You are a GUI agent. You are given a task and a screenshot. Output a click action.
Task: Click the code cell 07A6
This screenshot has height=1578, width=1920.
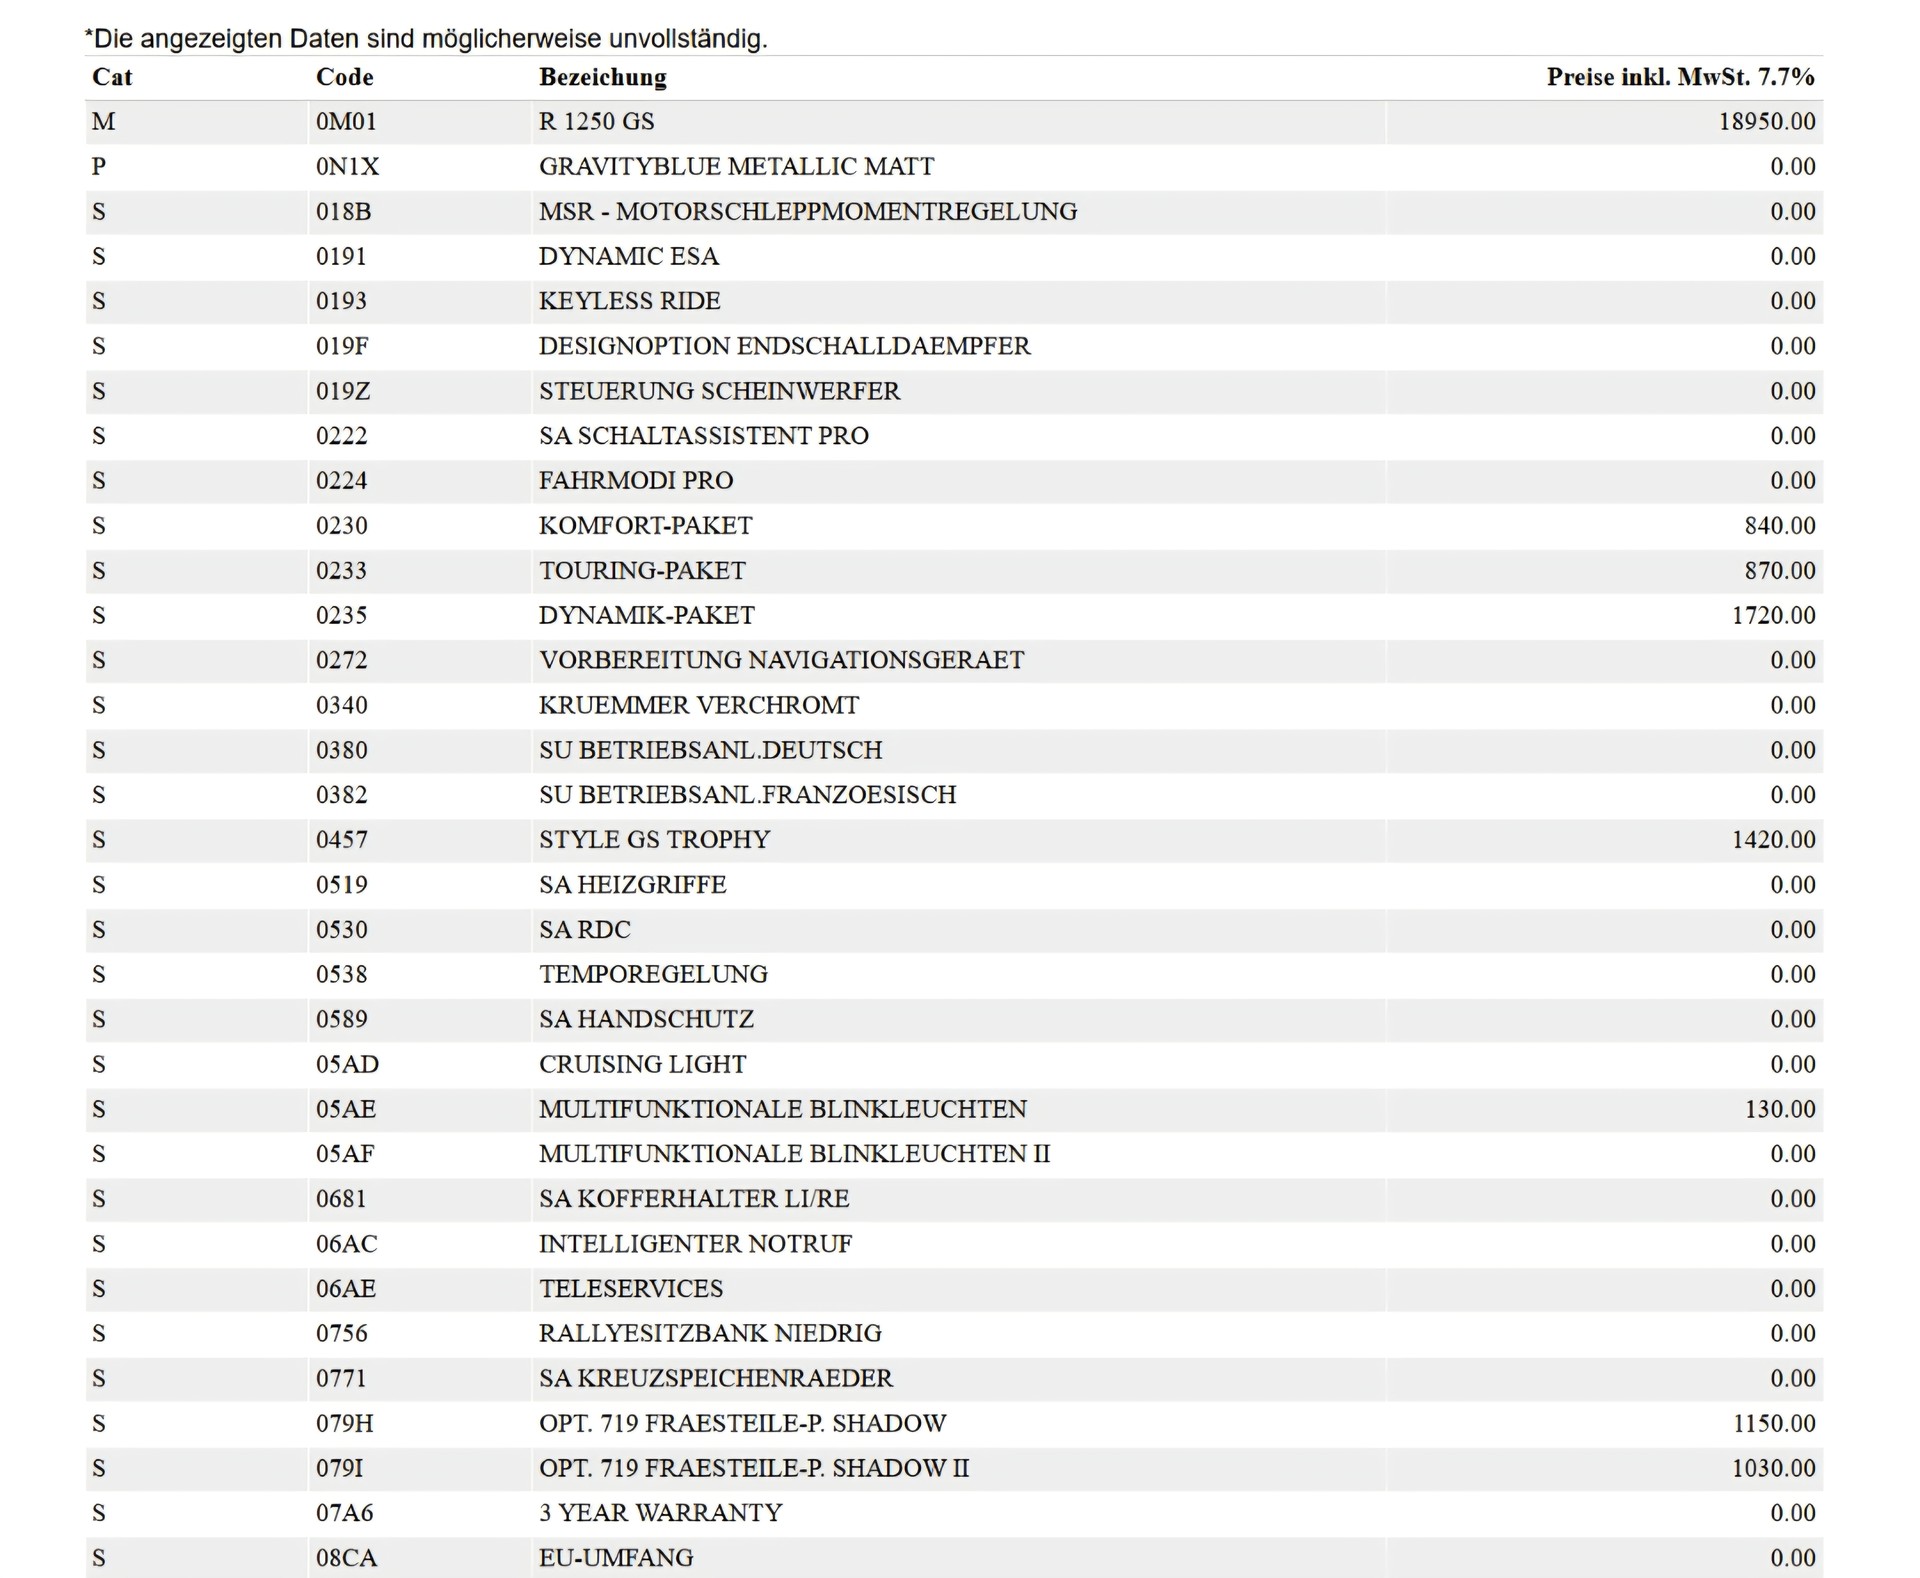point(345,1513)
